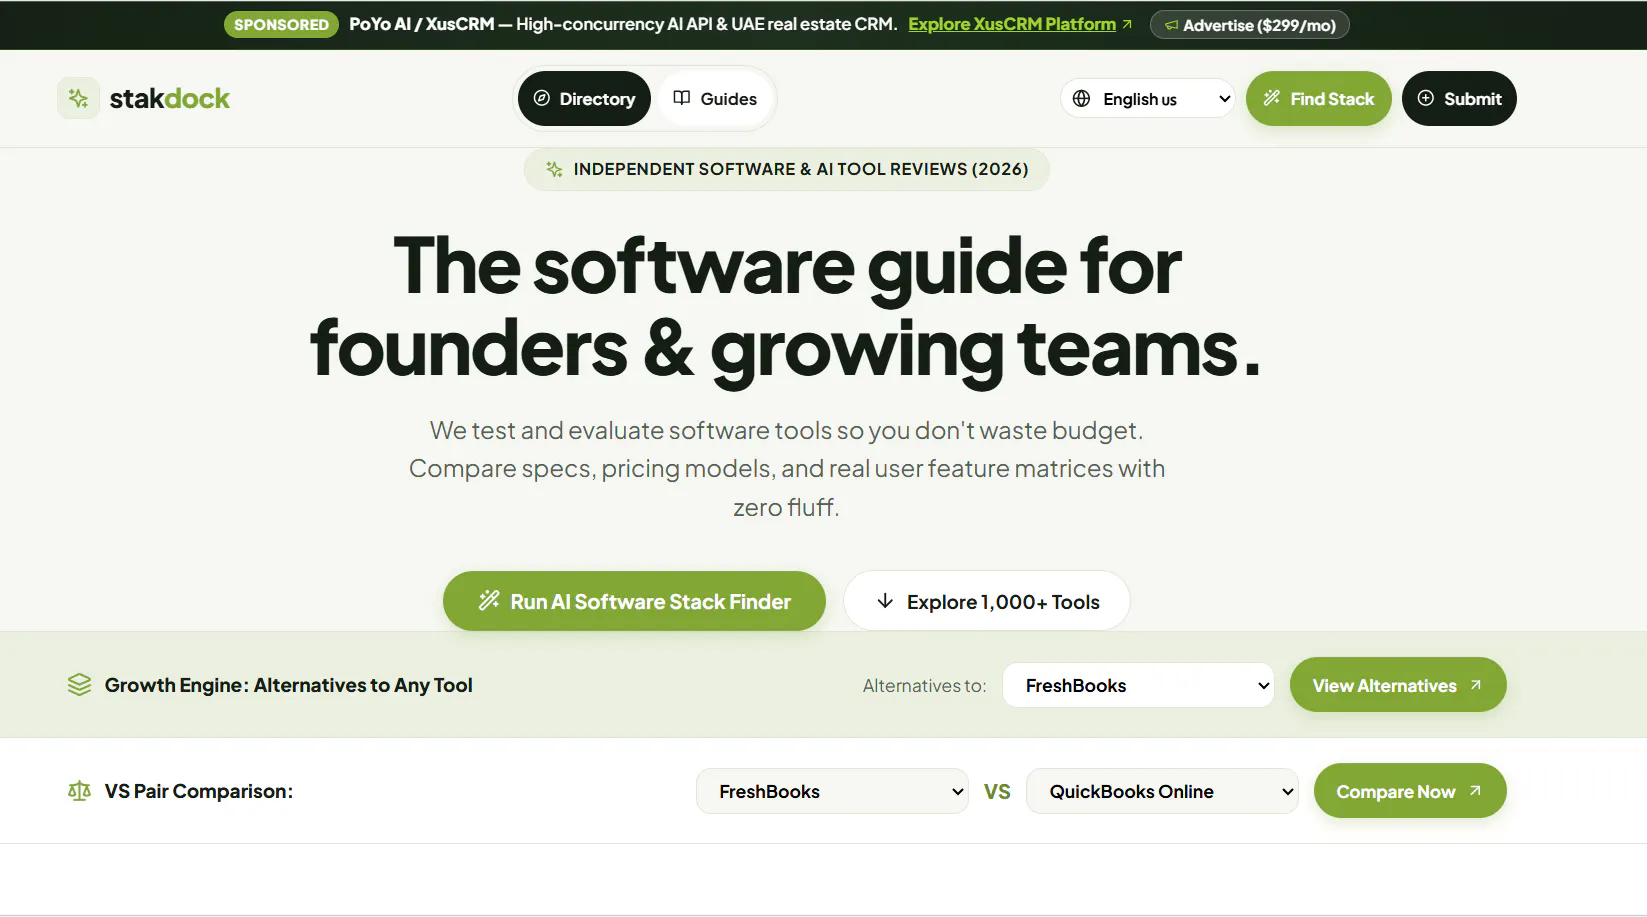Click the sparkle icon in the reviews badge
This screenshot has width=1647, height=917.
click(554, 169)
